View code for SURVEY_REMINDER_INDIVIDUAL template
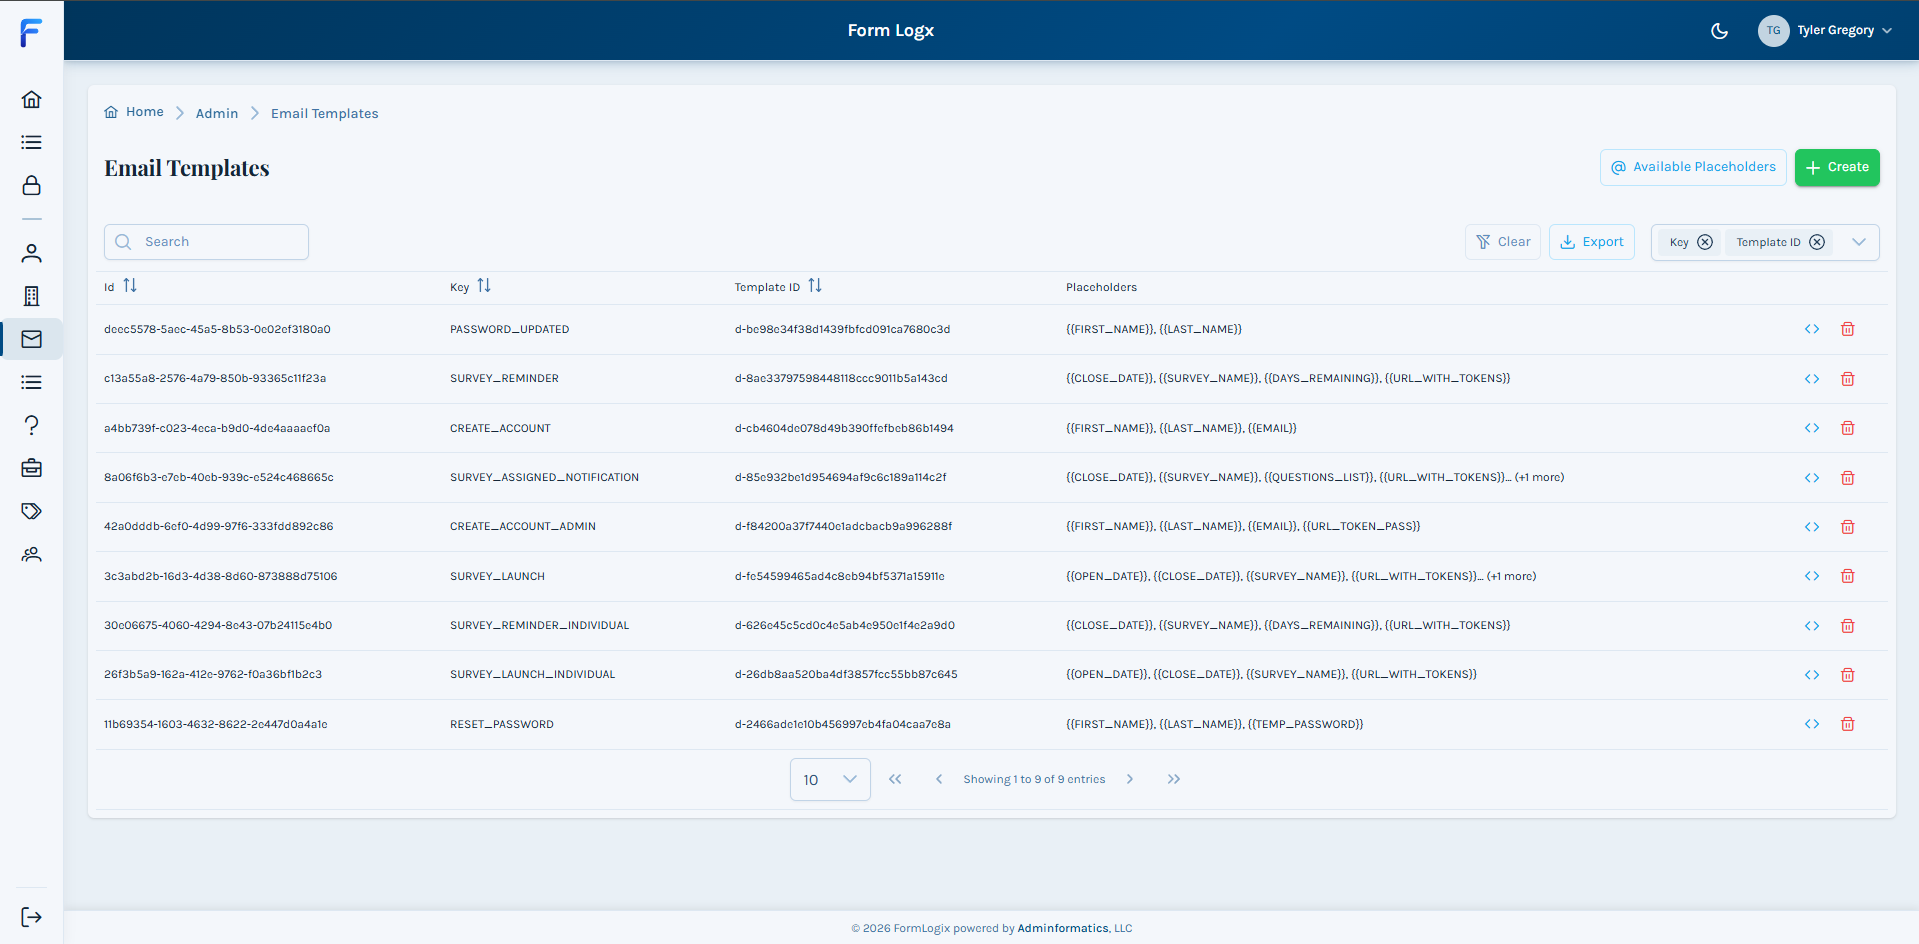1919x944 pixels. click(1812, 626)
